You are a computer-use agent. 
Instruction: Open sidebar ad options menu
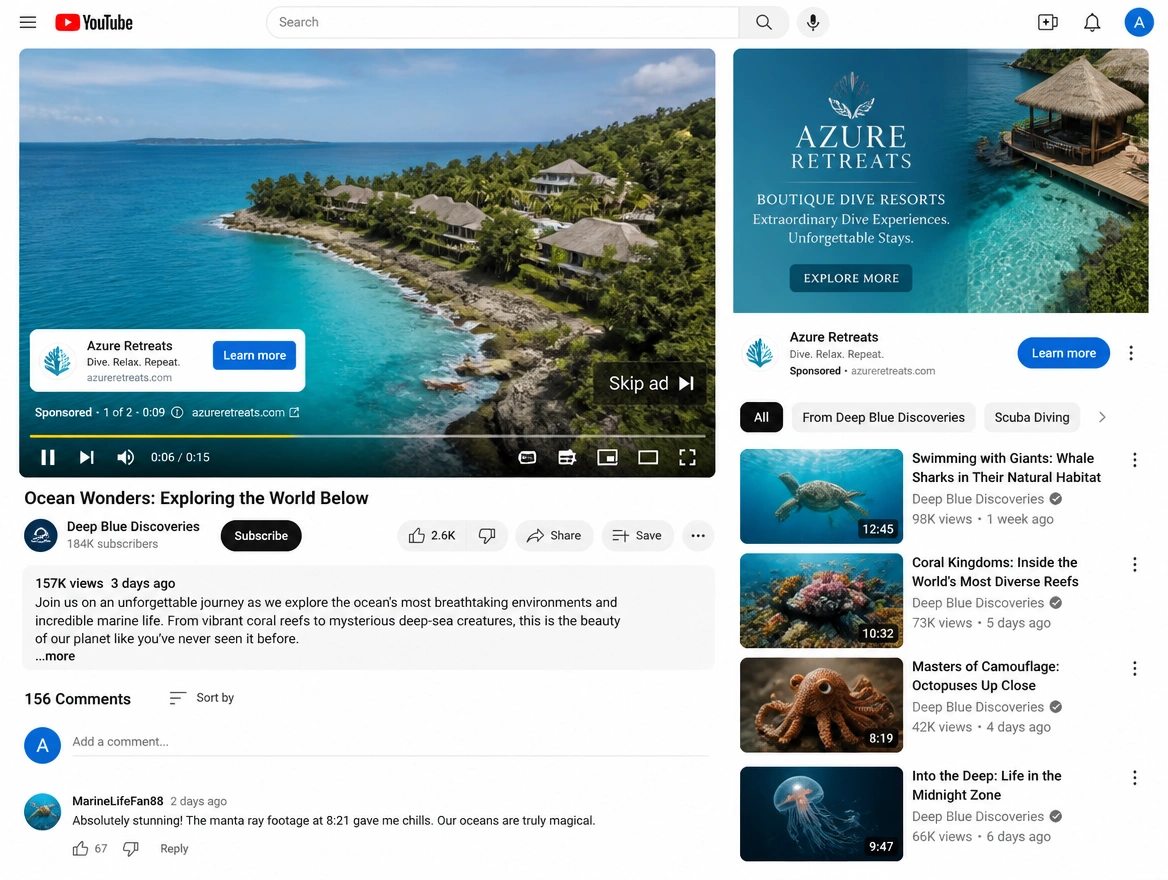(1131, 352)
